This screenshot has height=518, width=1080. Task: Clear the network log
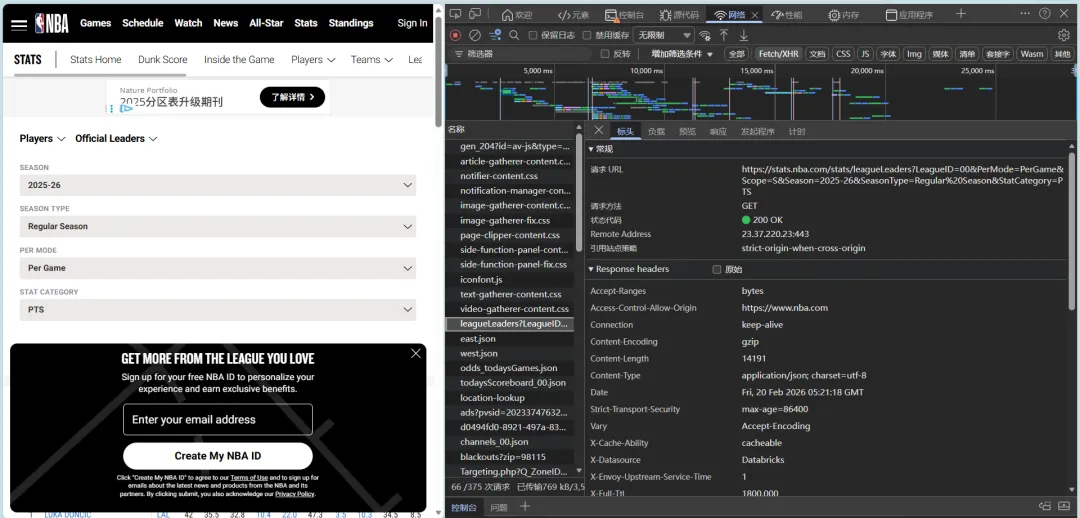tap(475, 35)
